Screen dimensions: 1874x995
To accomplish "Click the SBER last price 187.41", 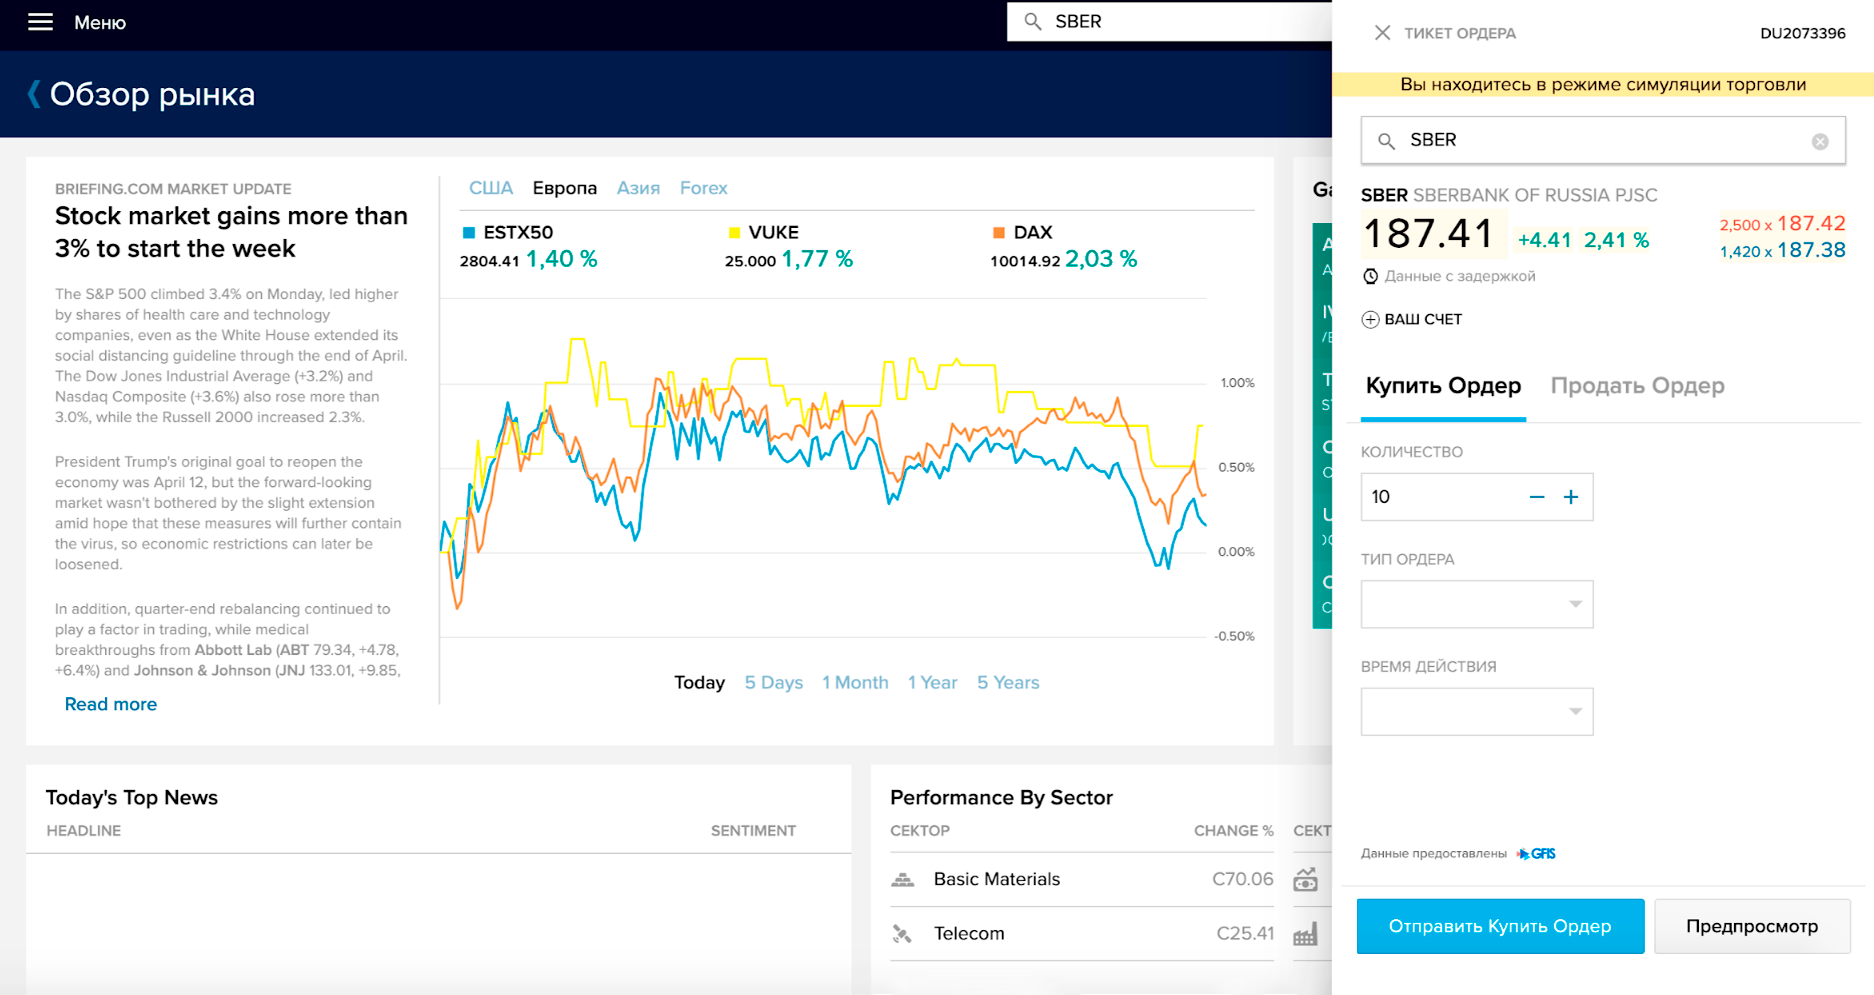I will click(x=1428, y=233).
